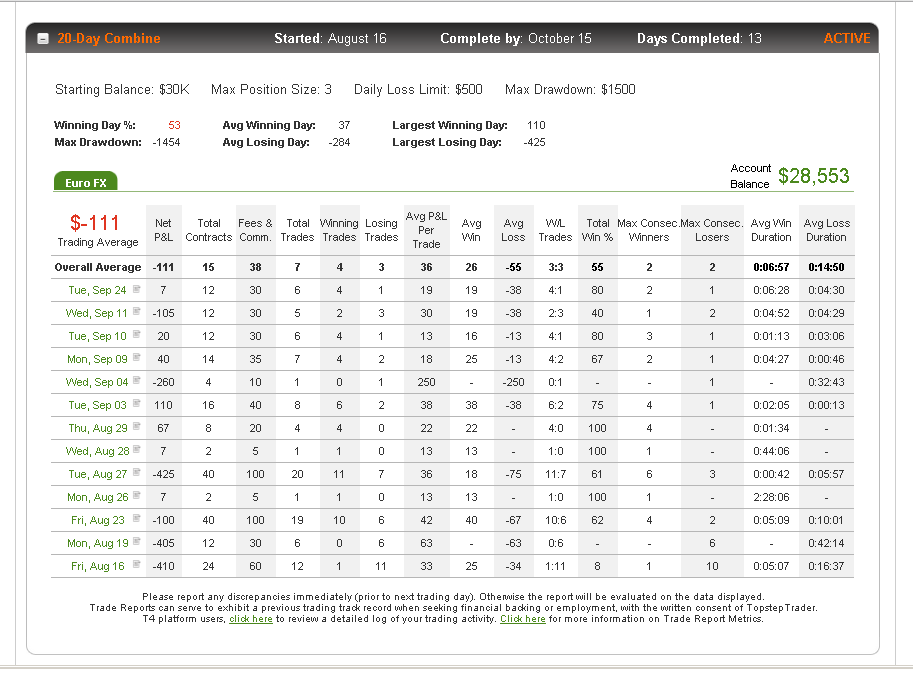
Task: Open the Tue, Sep 03 day report
Action: point(97,405)
